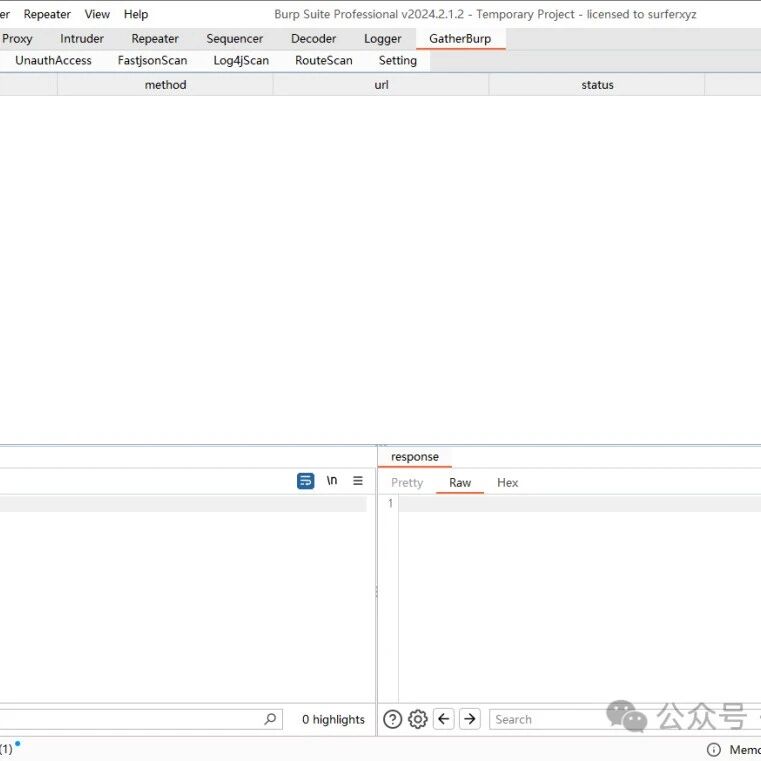The image size is (761, 761).
Task: Switch response view to Pretty
Action: 407,483
